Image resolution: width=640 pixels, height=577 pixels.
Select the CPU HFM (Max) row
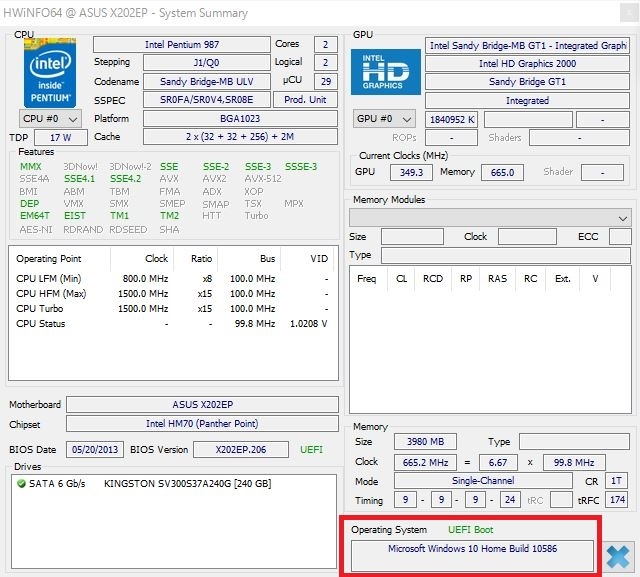pyautogui.click(x=173, y=294)
